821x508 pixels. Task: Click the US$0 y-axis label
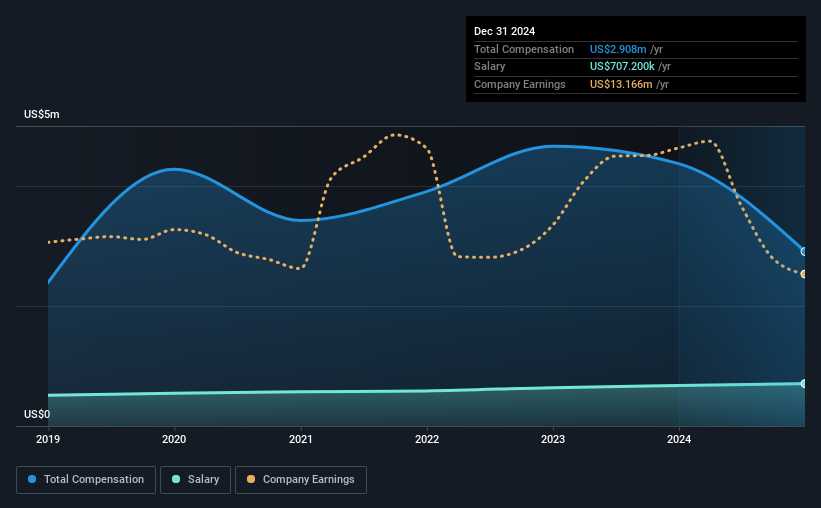(37, 414)
